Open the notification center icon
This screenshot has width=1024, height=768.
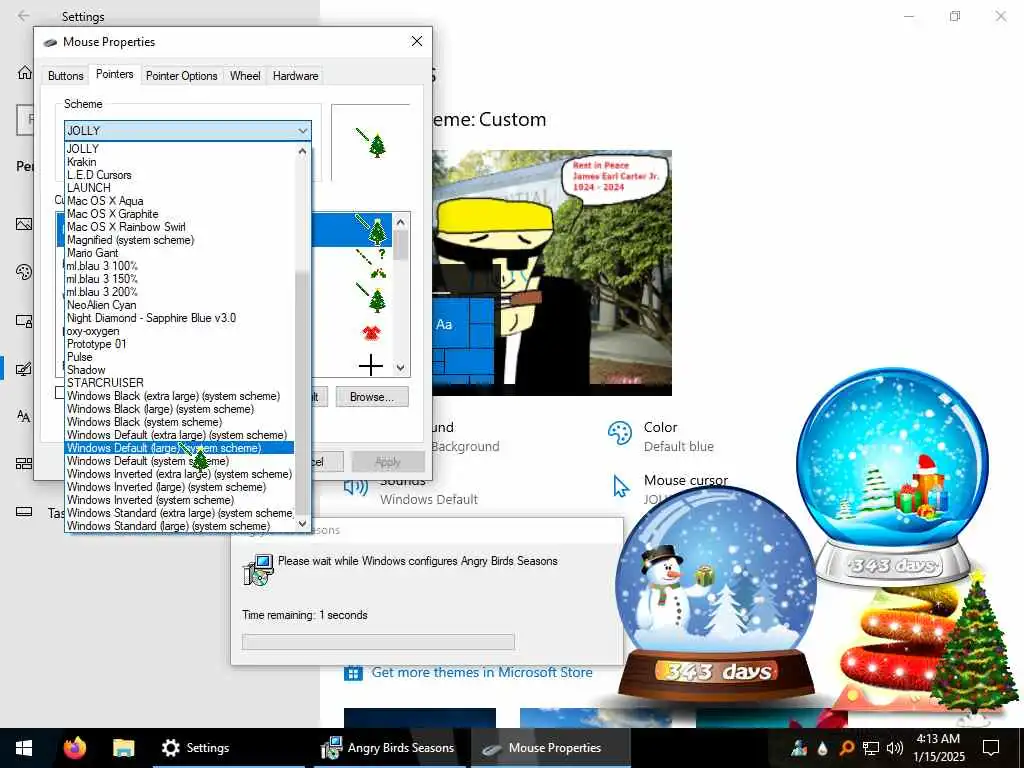pyautogui.click(x=991, y=748)
